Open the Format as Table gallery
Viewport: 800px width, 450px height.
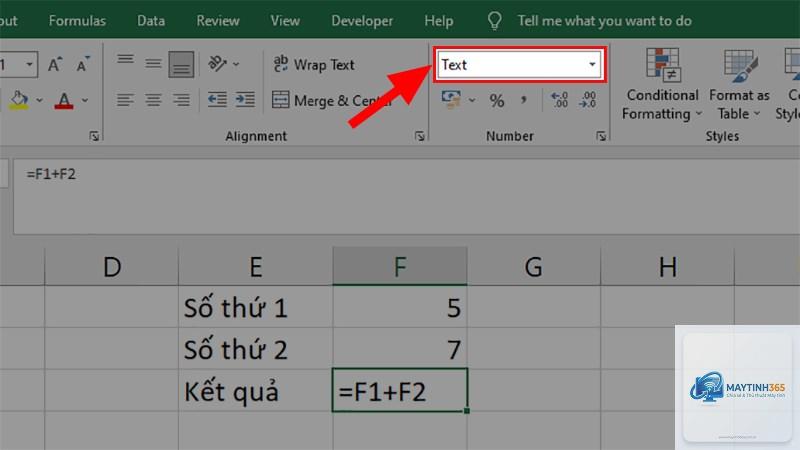tap(739, 84)
